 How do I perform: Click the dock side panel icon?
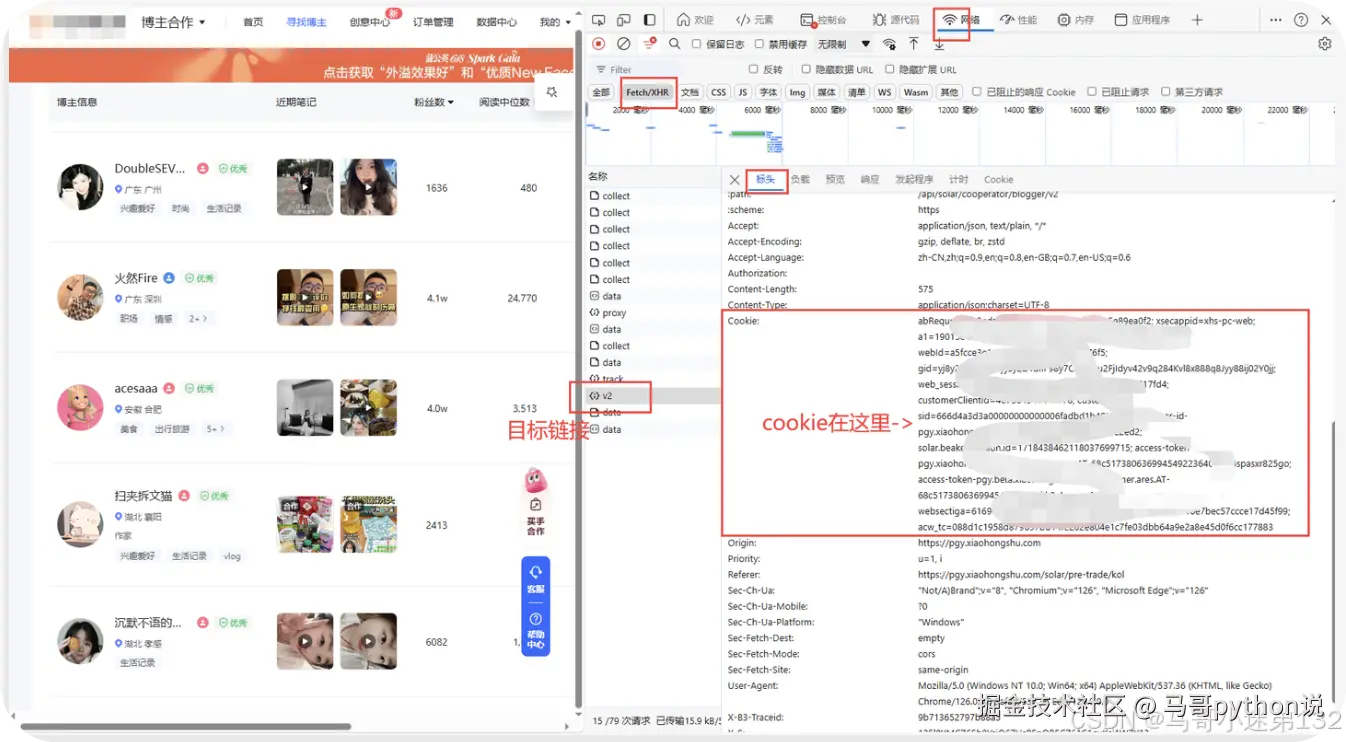(649, 20)
